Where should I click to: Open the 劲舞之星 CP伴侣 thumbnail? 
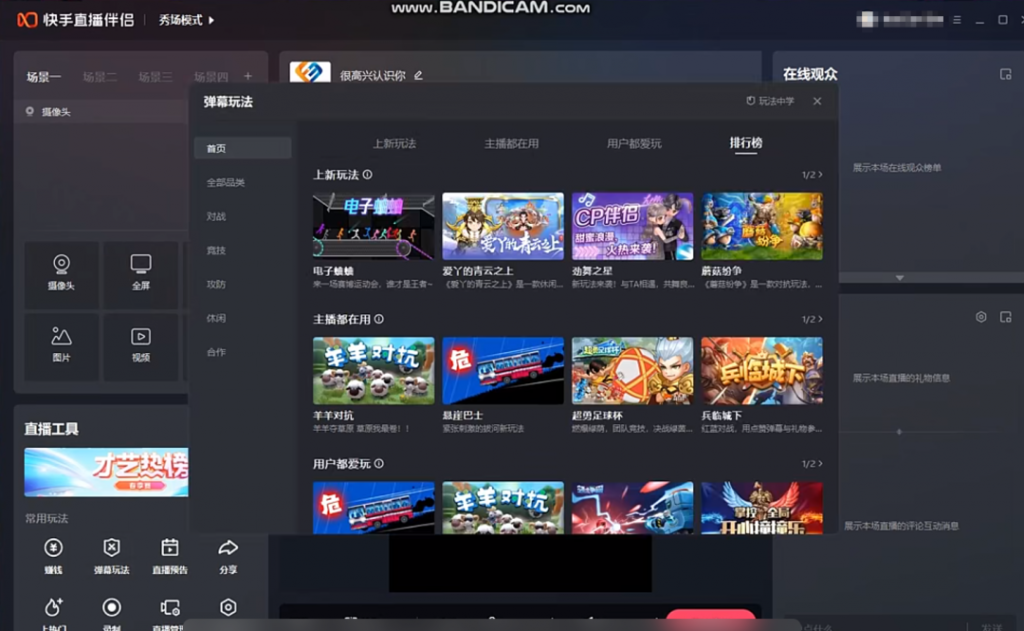click(632, 226)
